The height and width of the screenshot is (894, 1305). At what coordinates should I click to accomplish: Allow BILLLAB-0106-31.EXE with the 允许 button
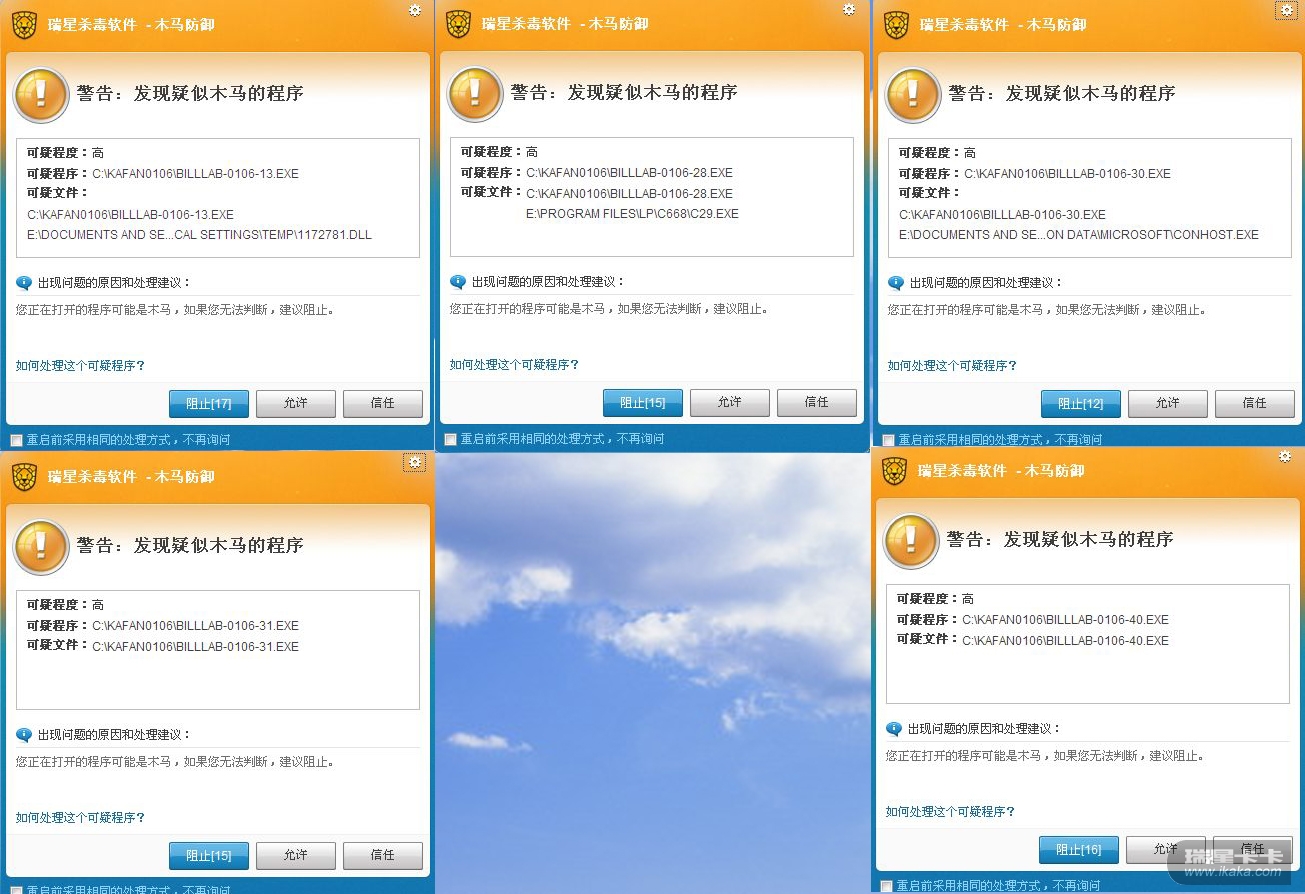[x=296, y=856]
